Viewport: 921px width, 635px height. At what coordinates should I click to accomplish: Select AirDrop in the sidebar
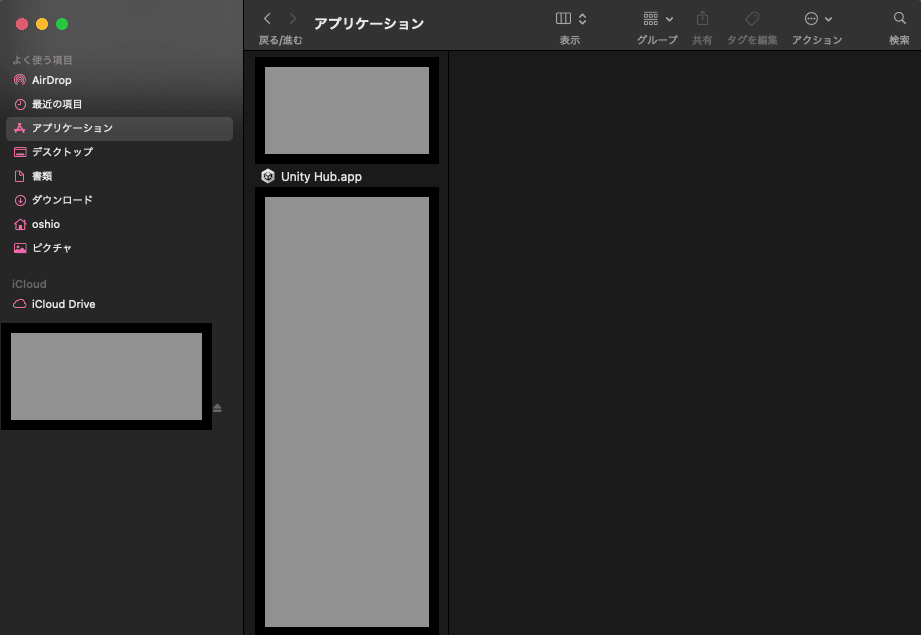[x=119, y=80]
